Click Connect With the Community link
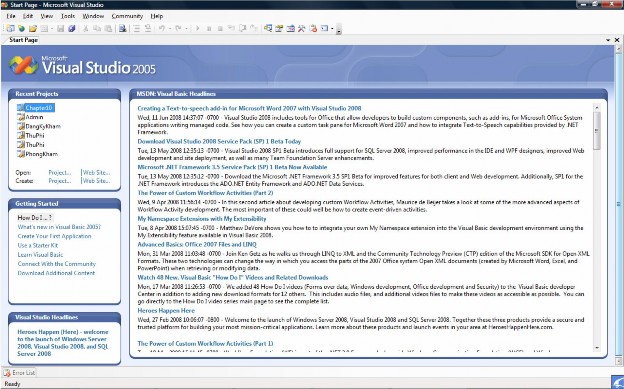 point(57,264)
